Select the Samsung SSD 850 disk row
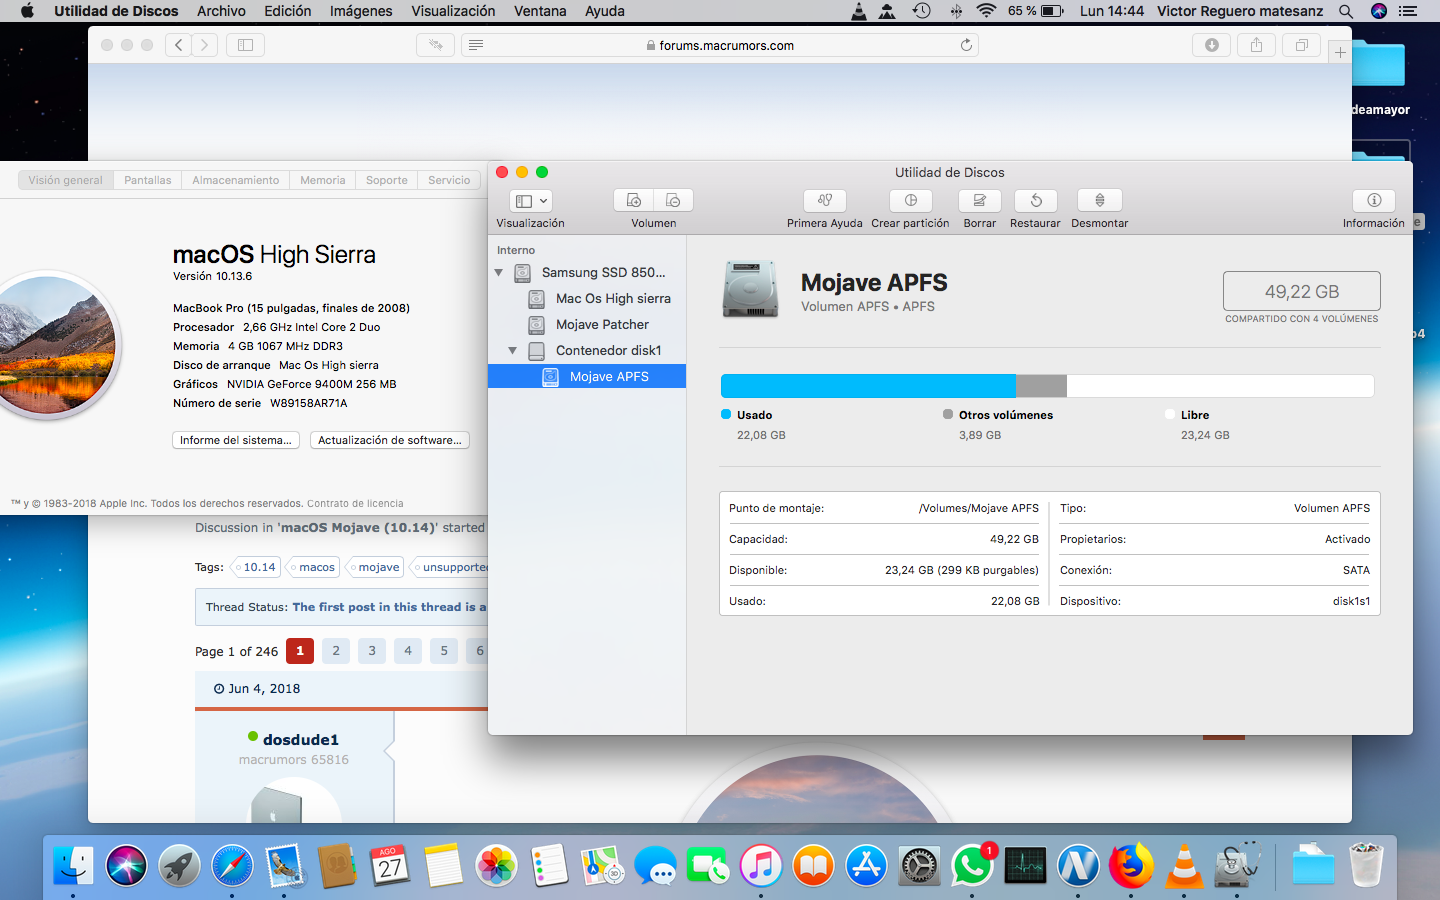1440x900 pixels. pyautogui.click(x=587, y=272)
